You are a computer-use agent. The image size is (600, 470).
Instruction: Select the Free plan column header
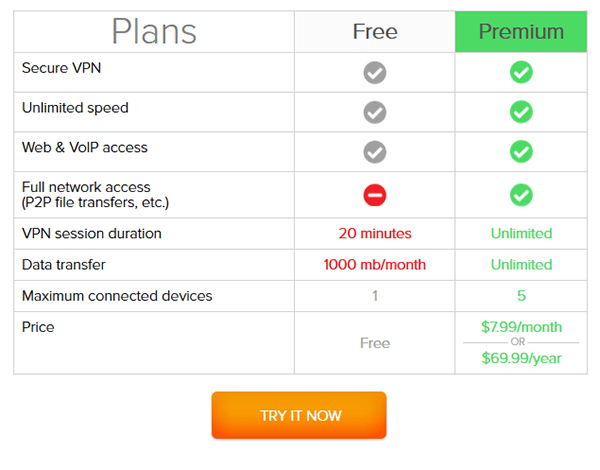point(375,31)
